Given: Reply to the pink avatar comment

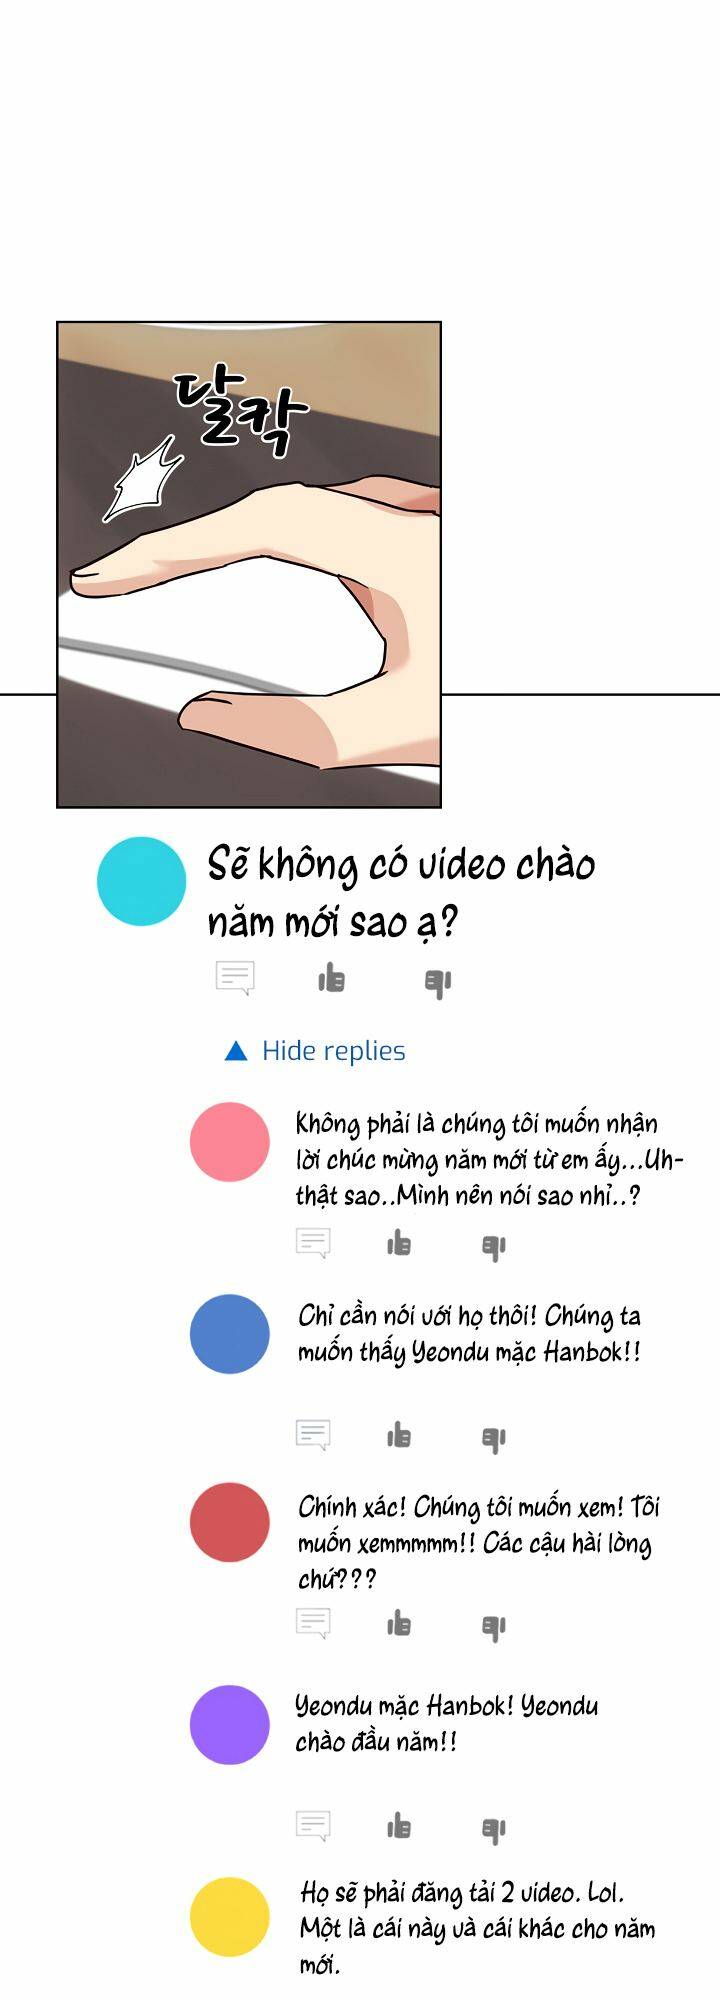Looking at the screenshot, I should point(313,1243).
